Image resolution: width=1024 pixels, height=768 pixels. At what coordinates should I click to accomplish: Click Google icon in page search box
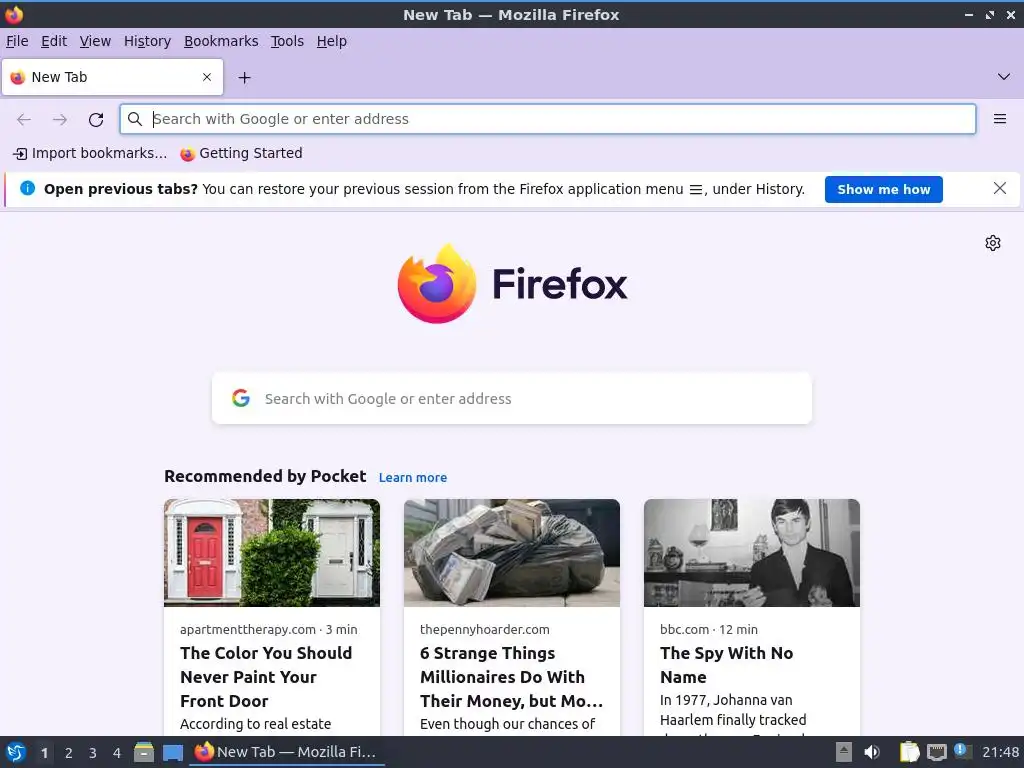(241, 398)
